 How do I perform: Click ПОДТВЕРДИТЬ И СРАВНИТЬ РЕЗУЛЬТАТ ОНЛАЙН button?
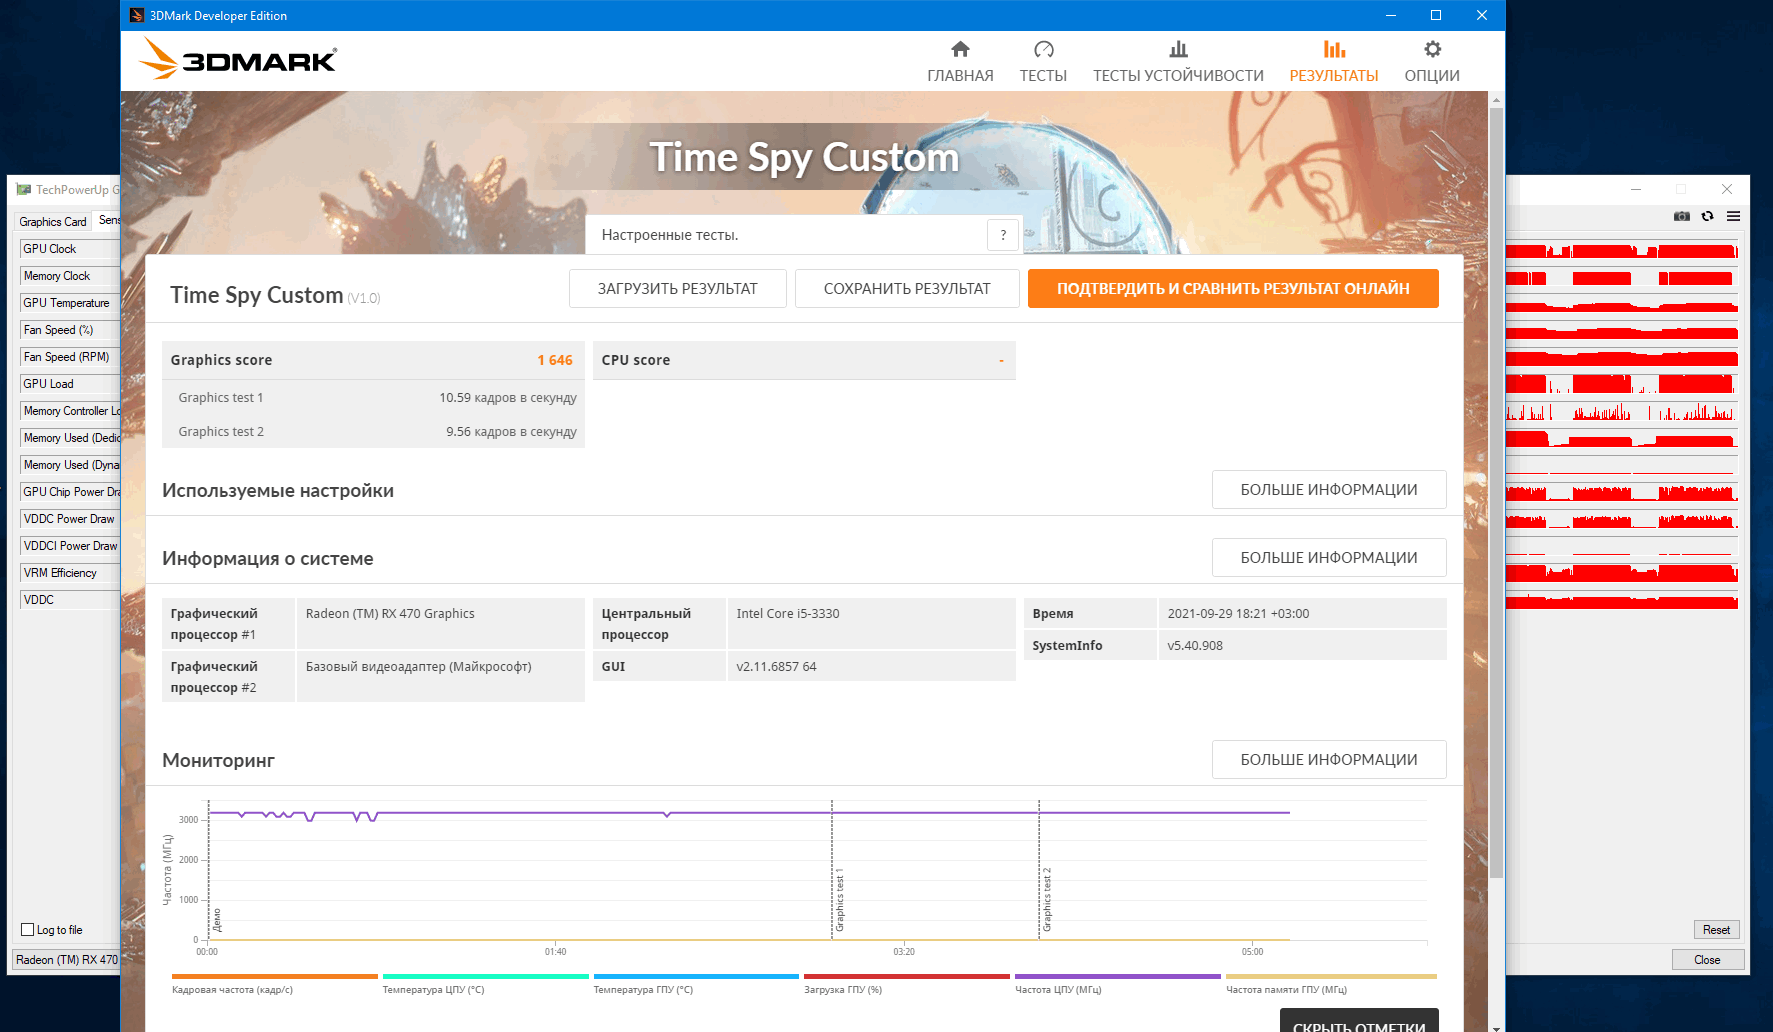point(1233,288)
